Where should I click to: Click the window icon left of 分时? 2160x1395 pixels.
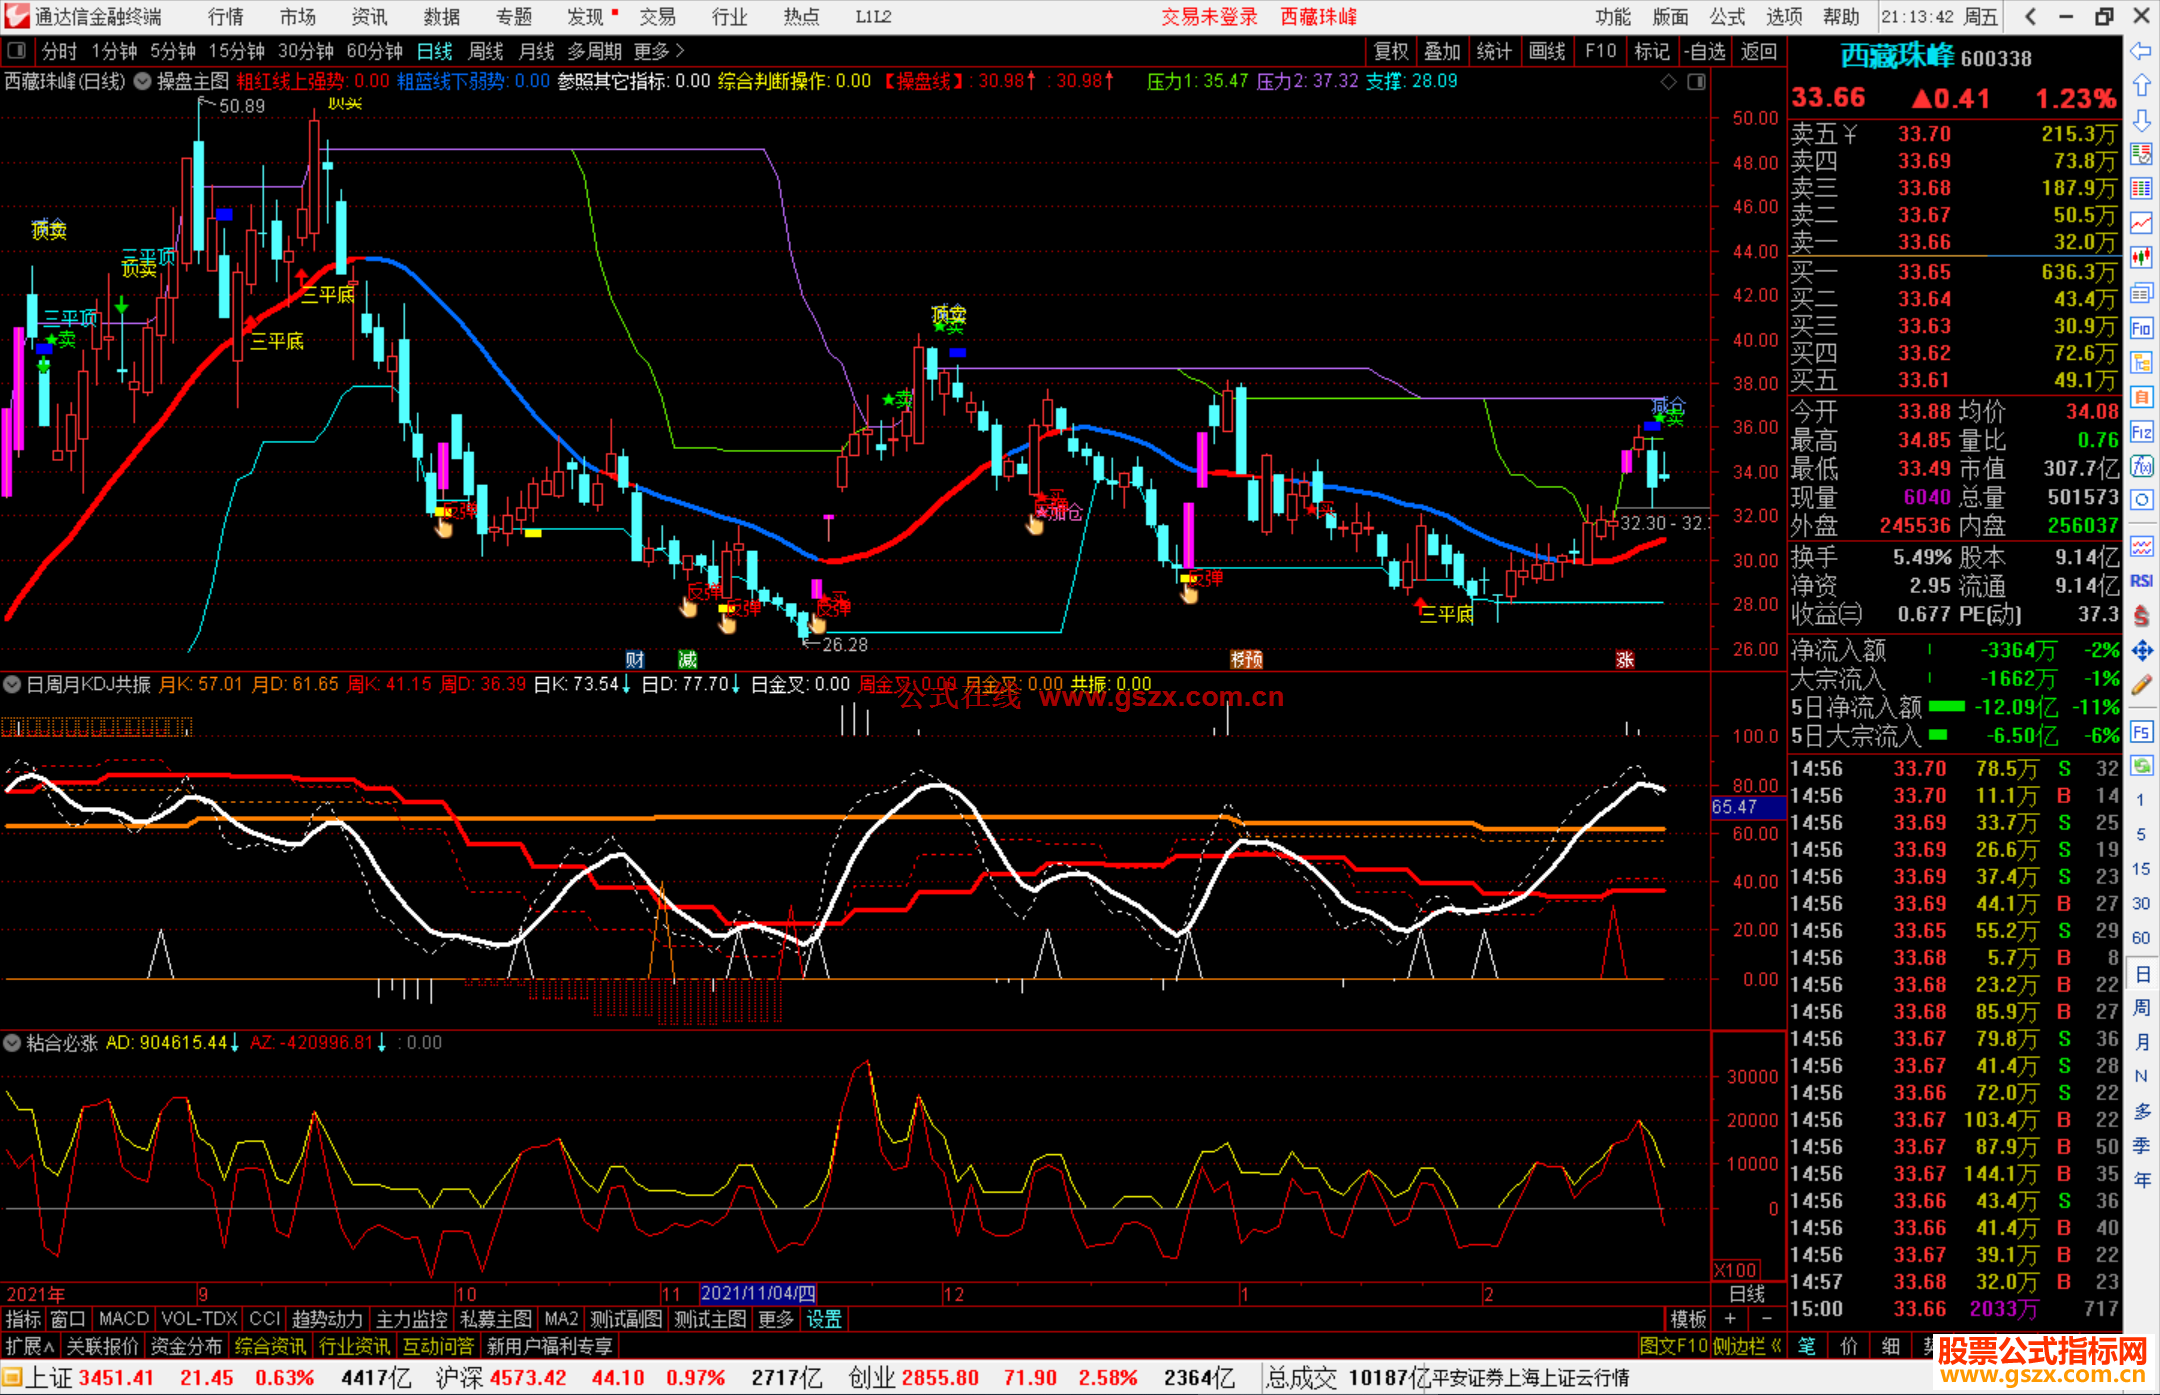click(x=16, y=50)
